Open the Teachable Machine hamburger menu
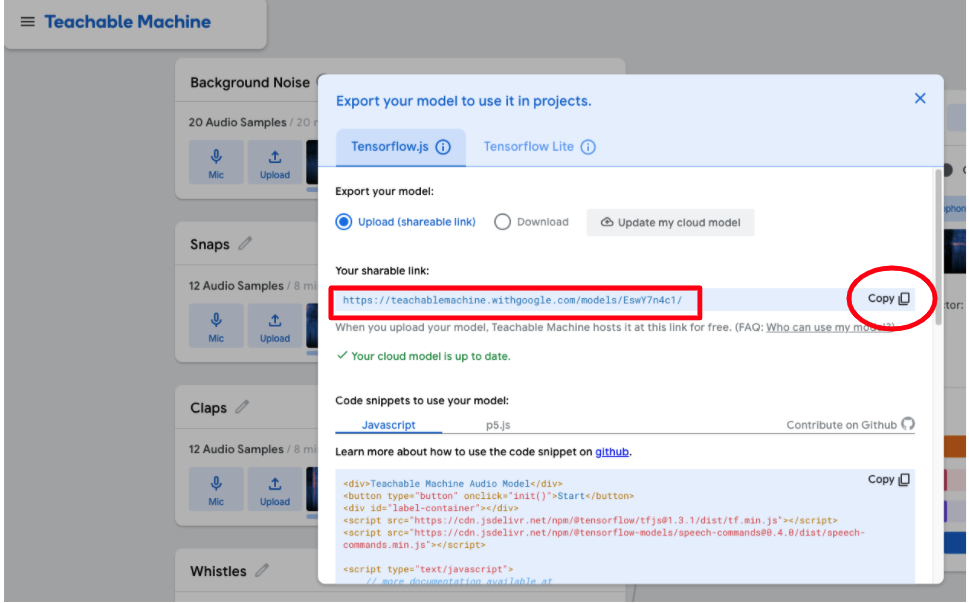The image size is (969, 603). [x=27, y=22]
